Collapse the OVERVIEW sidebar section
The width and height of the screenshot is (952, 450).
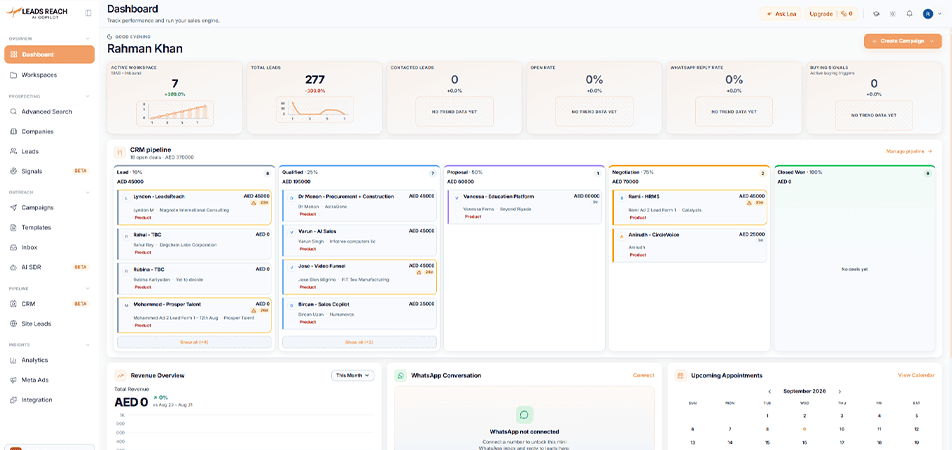(89, 38)
